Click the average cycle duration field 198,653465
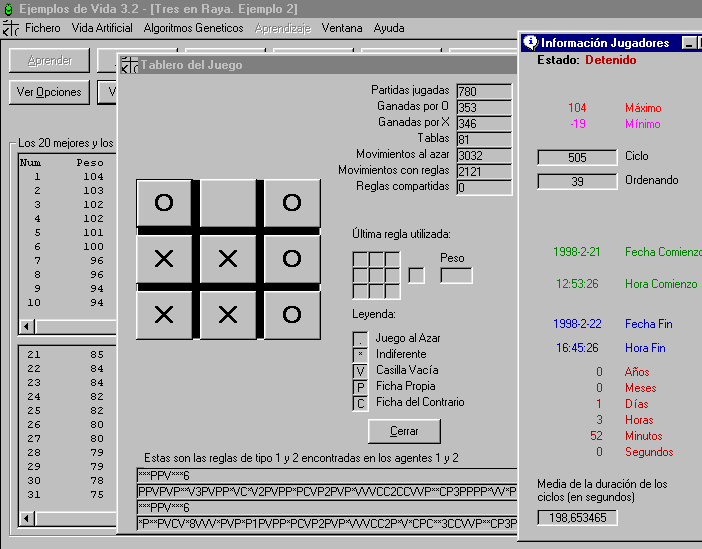The height and width of the screenshot is (549, 702). coord(577,518)
